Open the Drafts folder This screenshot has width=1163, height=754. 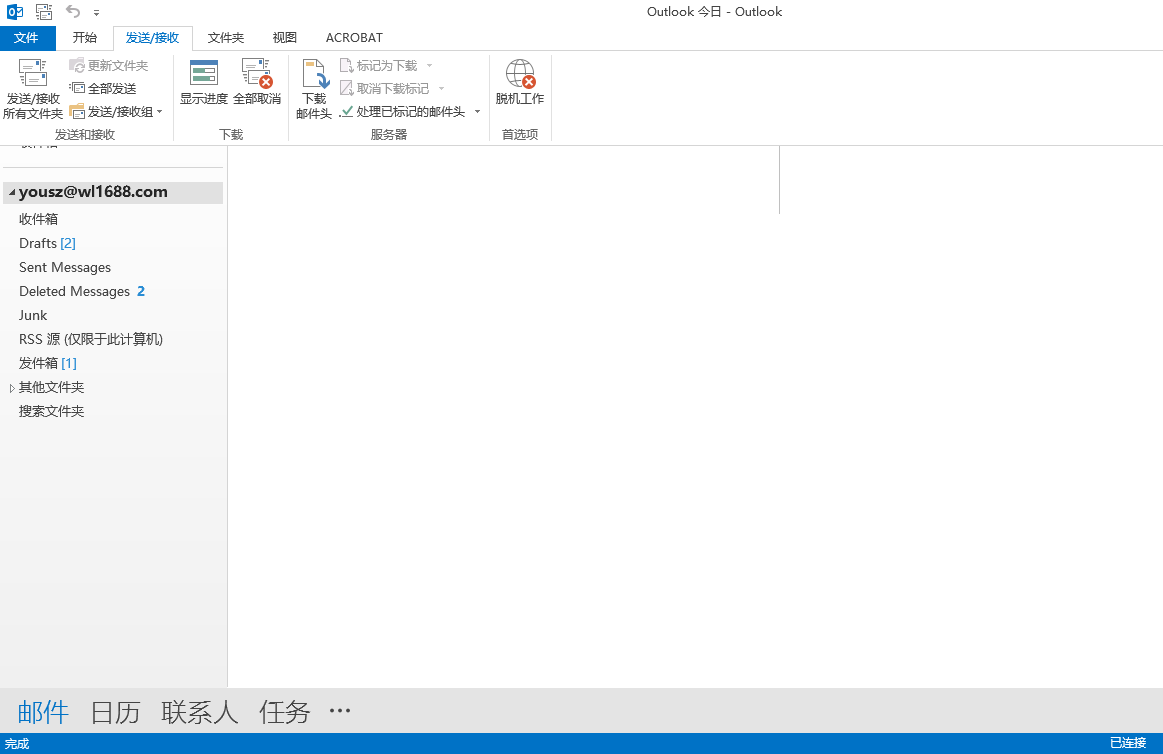[47, 243]
